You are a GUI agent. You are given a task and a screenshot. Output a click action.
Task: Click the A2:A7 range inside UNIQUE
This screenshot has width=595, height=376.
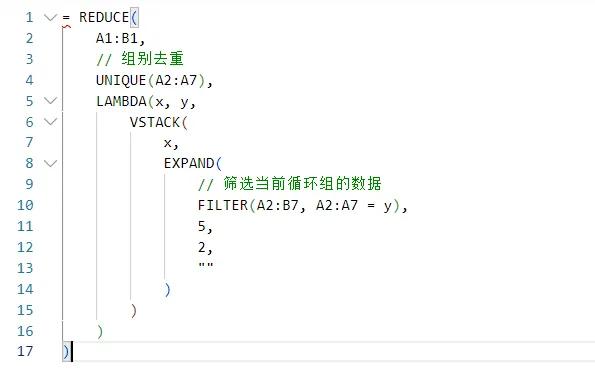click(x=176, y=80)
